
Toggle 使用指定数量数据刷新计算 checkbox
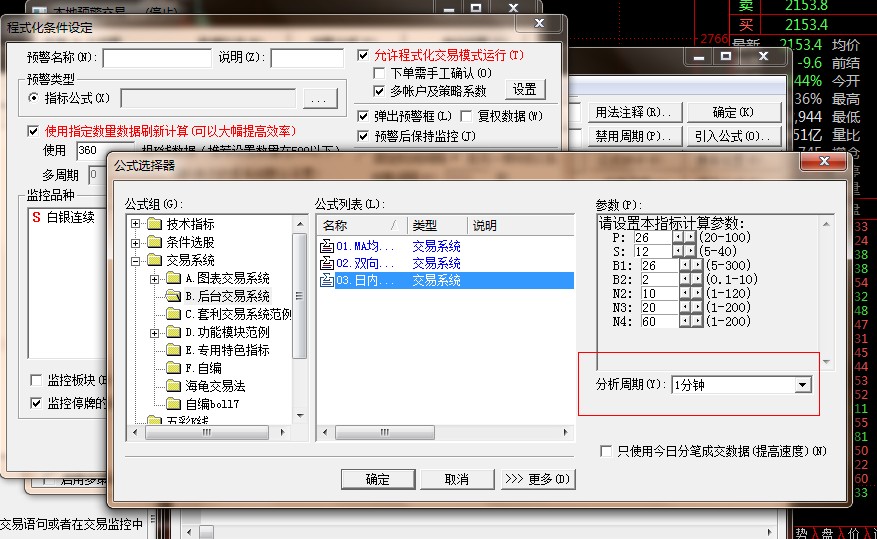pos(33,131)
